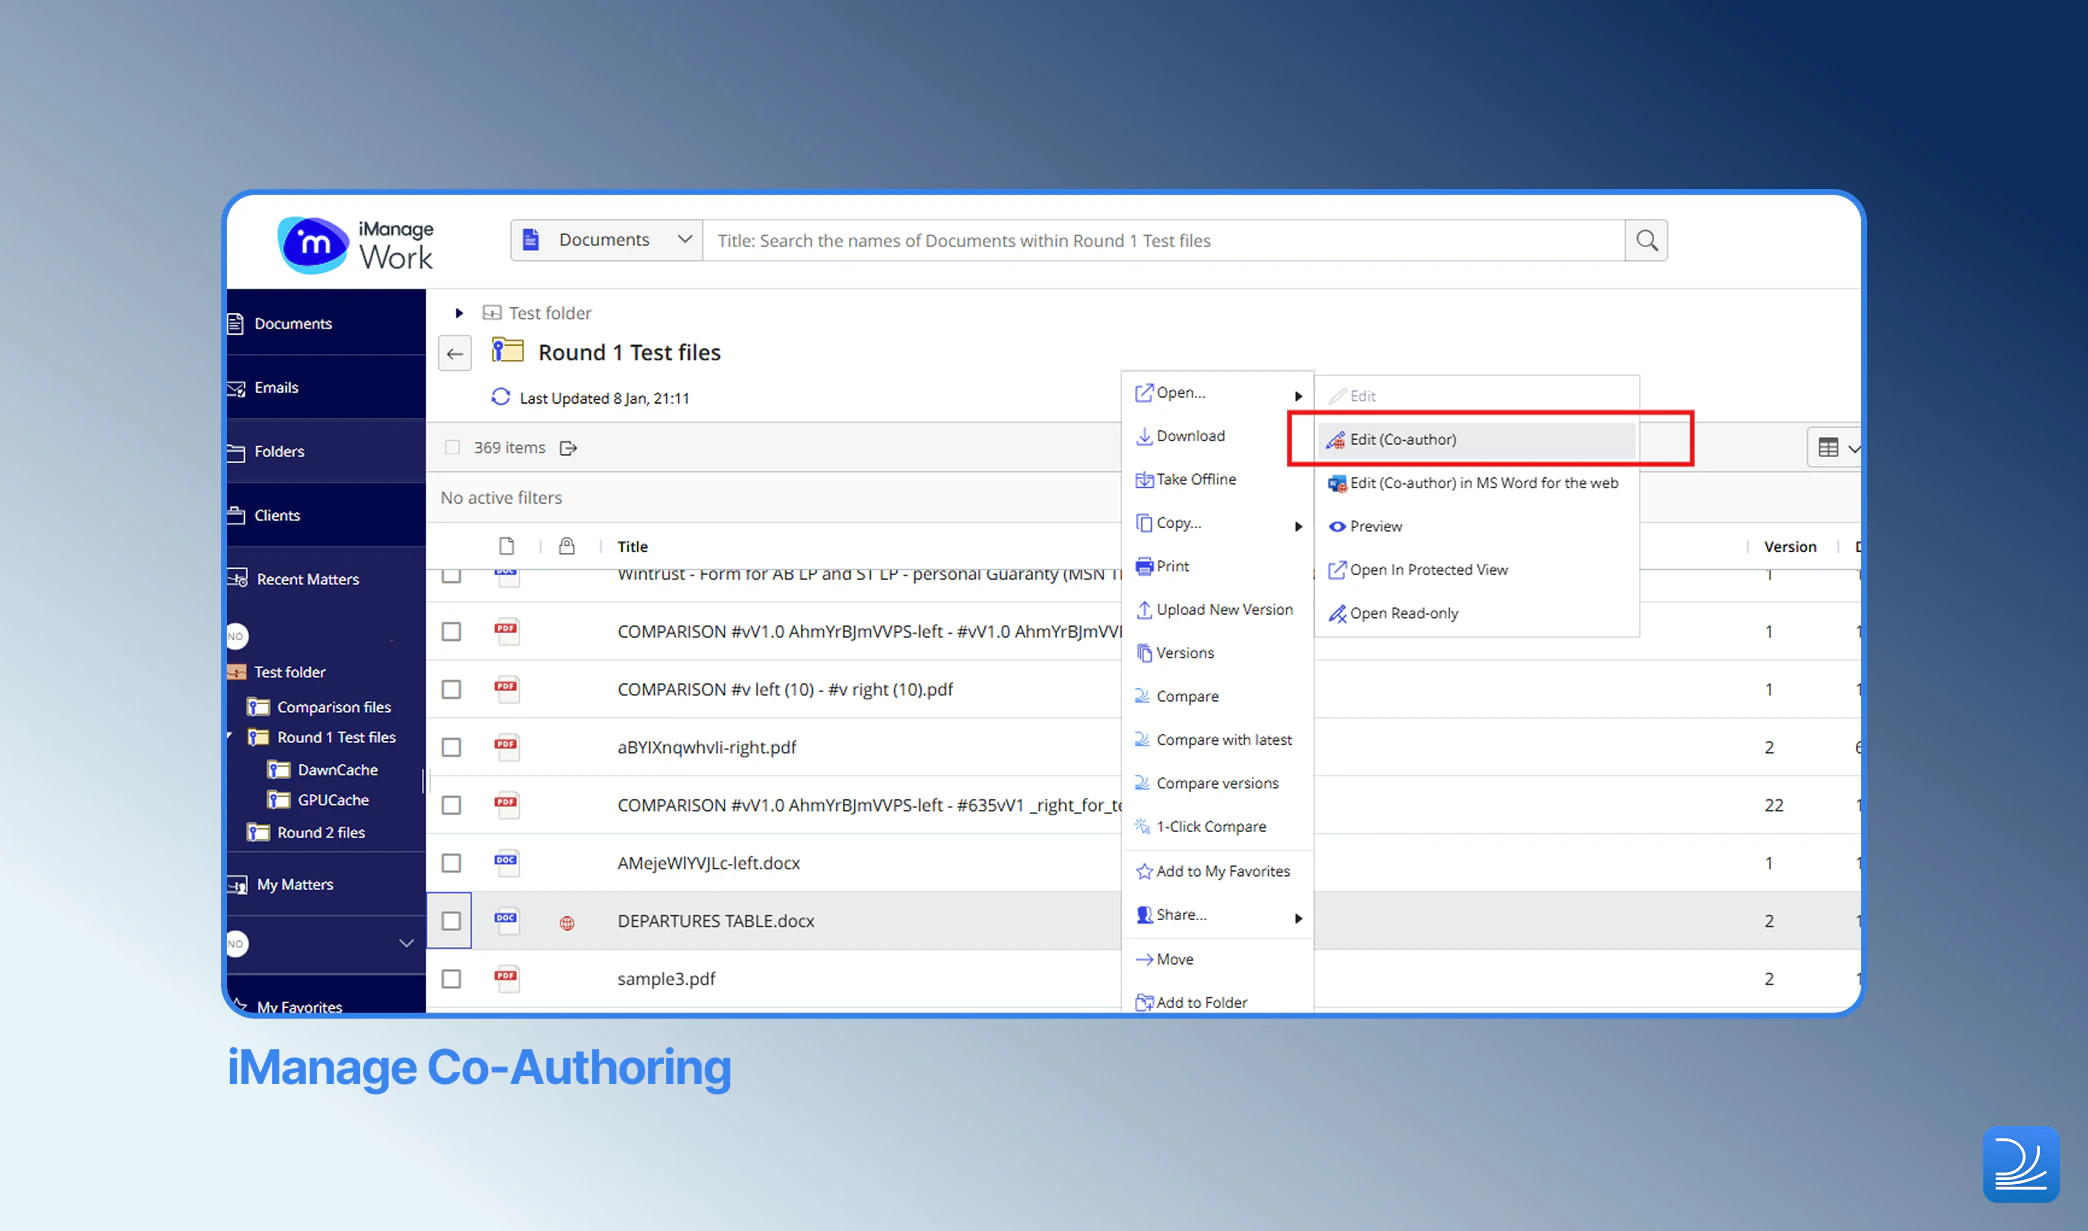Check the box for sample3.pdf
The height and width of the screenshot is (1231, 2088).
point(451,979)
